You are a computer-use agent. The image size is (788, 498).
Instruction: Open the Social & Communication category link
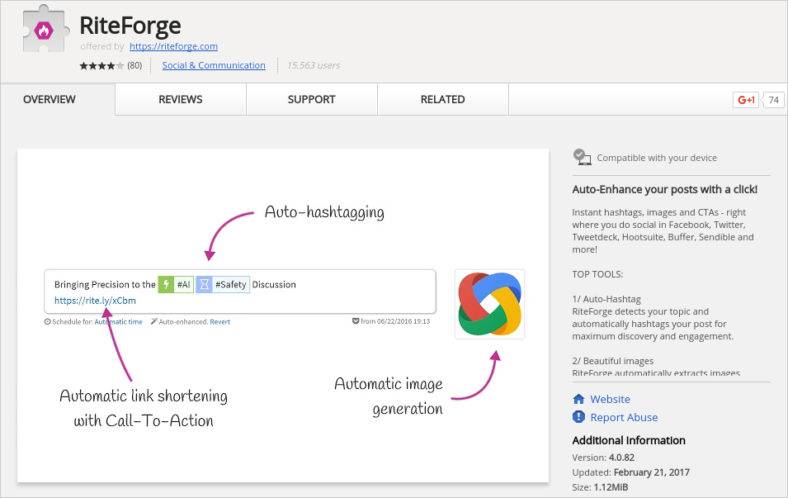214,65
